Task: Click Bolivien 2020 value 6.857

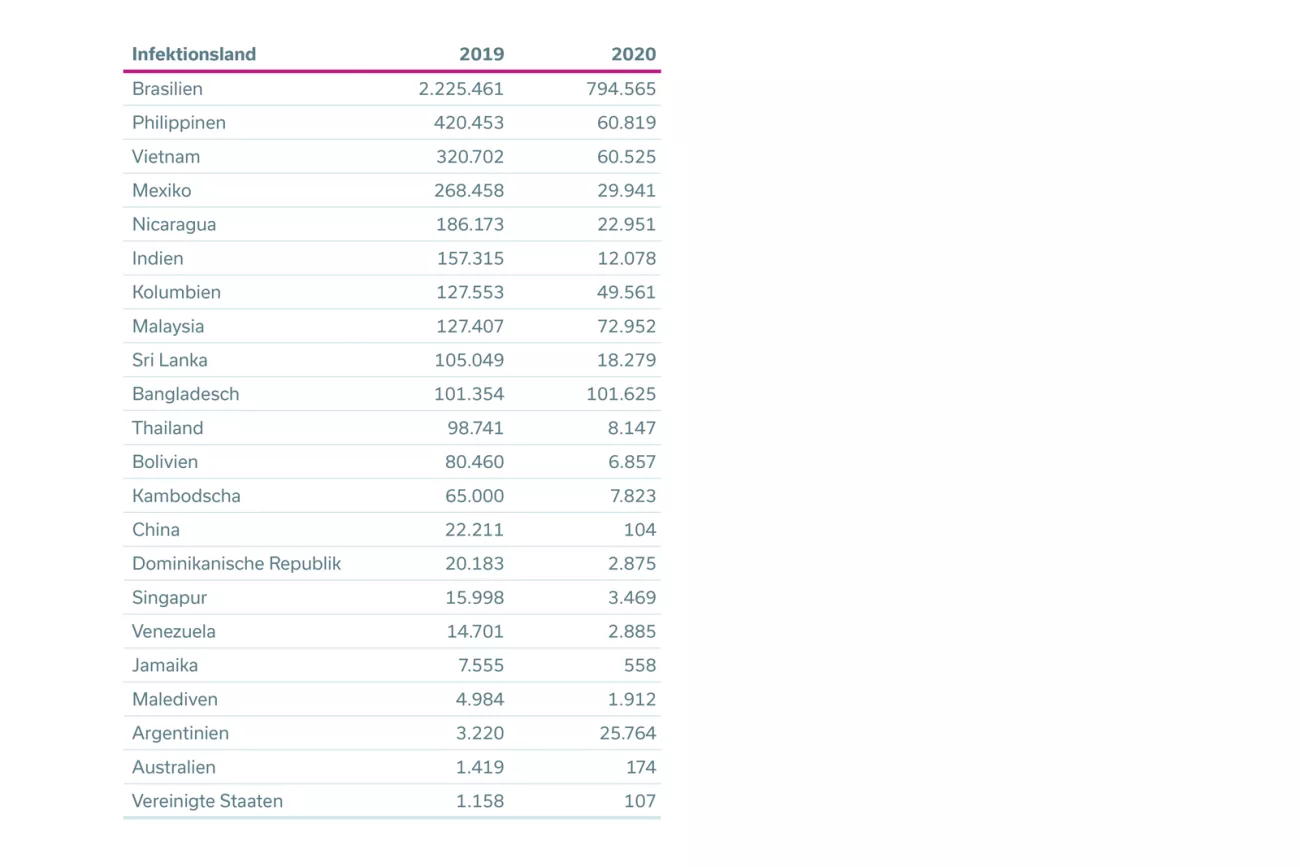Action: point(633,462)
